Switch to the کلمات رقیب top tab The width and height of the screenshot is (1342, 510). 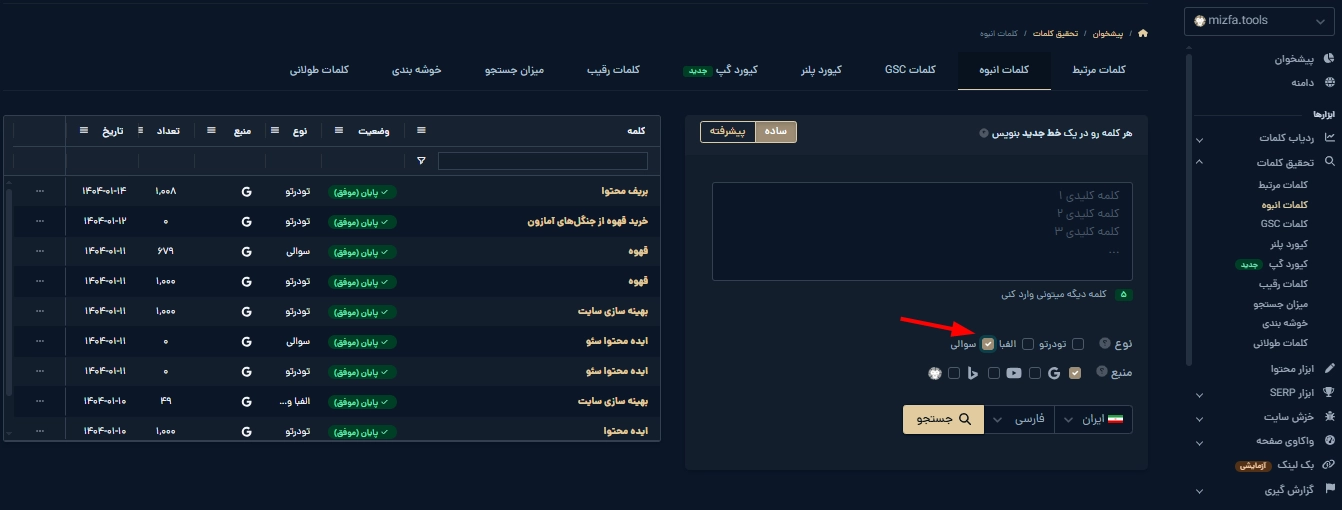coord(613,70)
